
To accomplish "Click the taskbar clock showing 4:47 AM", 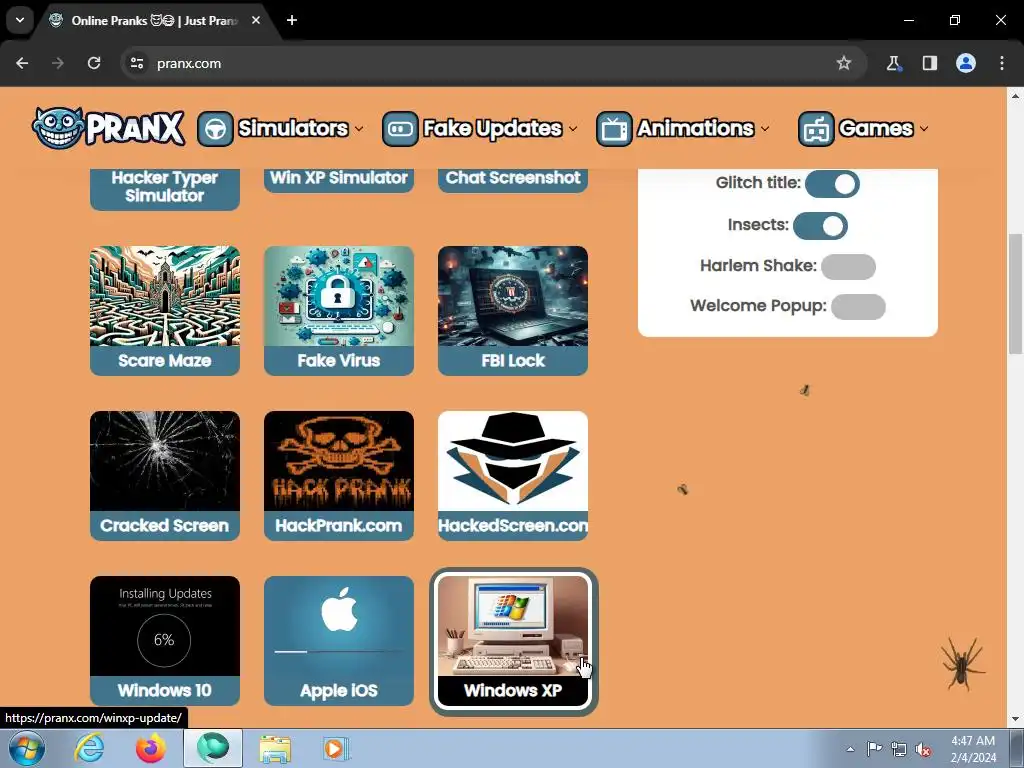I will pyautogui.click(x=973, y=749).
